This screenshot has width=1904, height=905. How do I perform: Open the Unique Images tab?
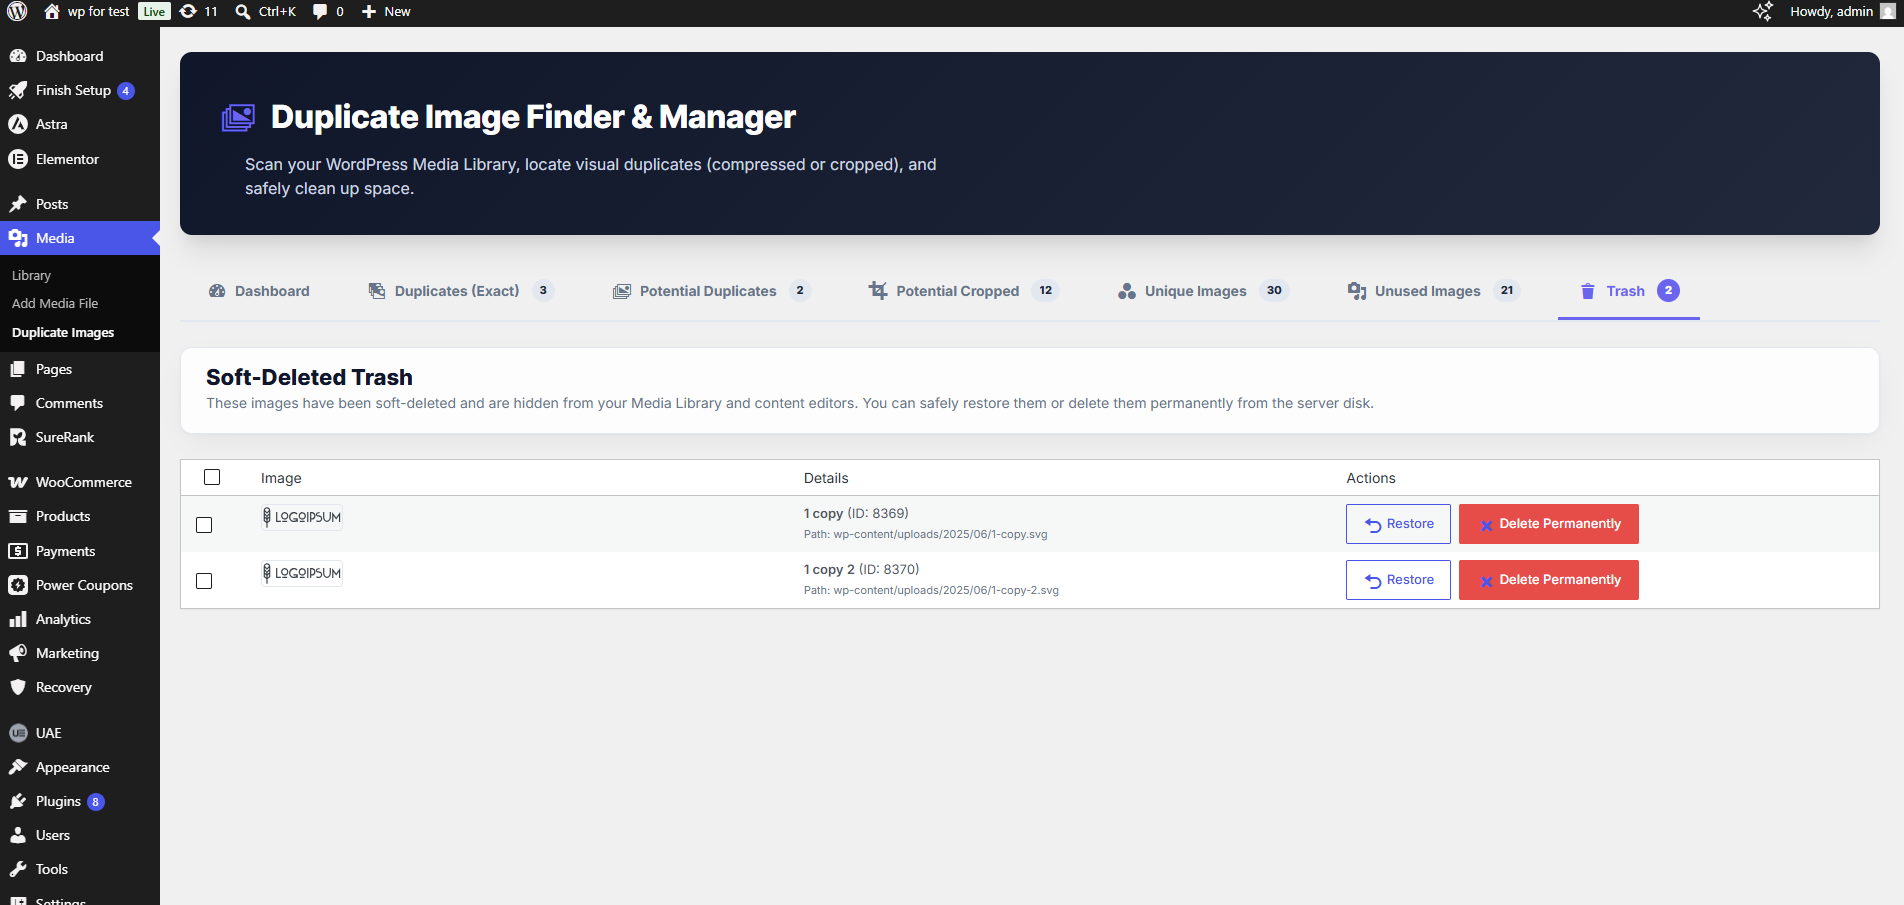click(x=1203, y=291)
